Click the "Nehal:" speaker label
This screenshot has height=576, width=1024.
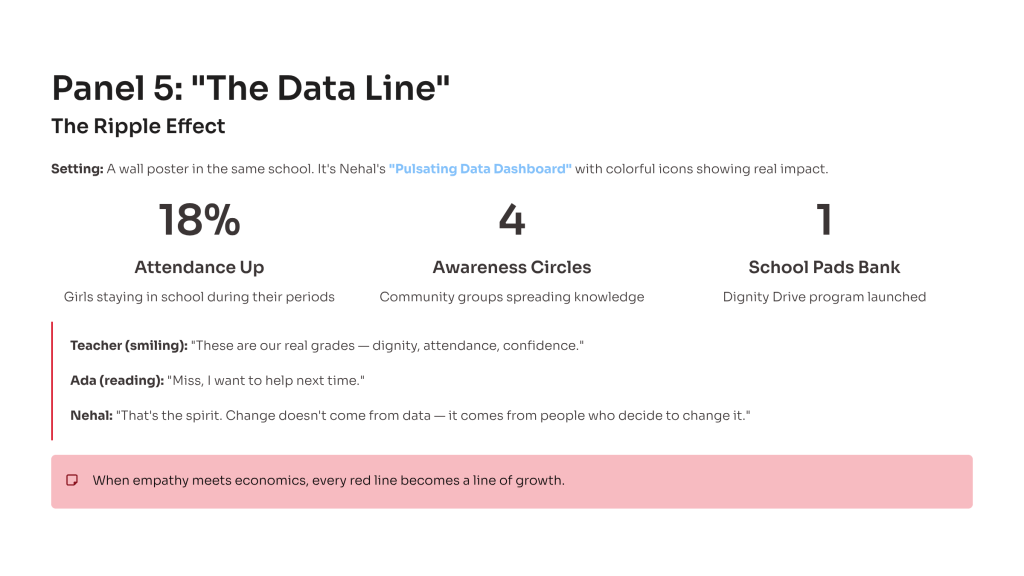[91, 415]
